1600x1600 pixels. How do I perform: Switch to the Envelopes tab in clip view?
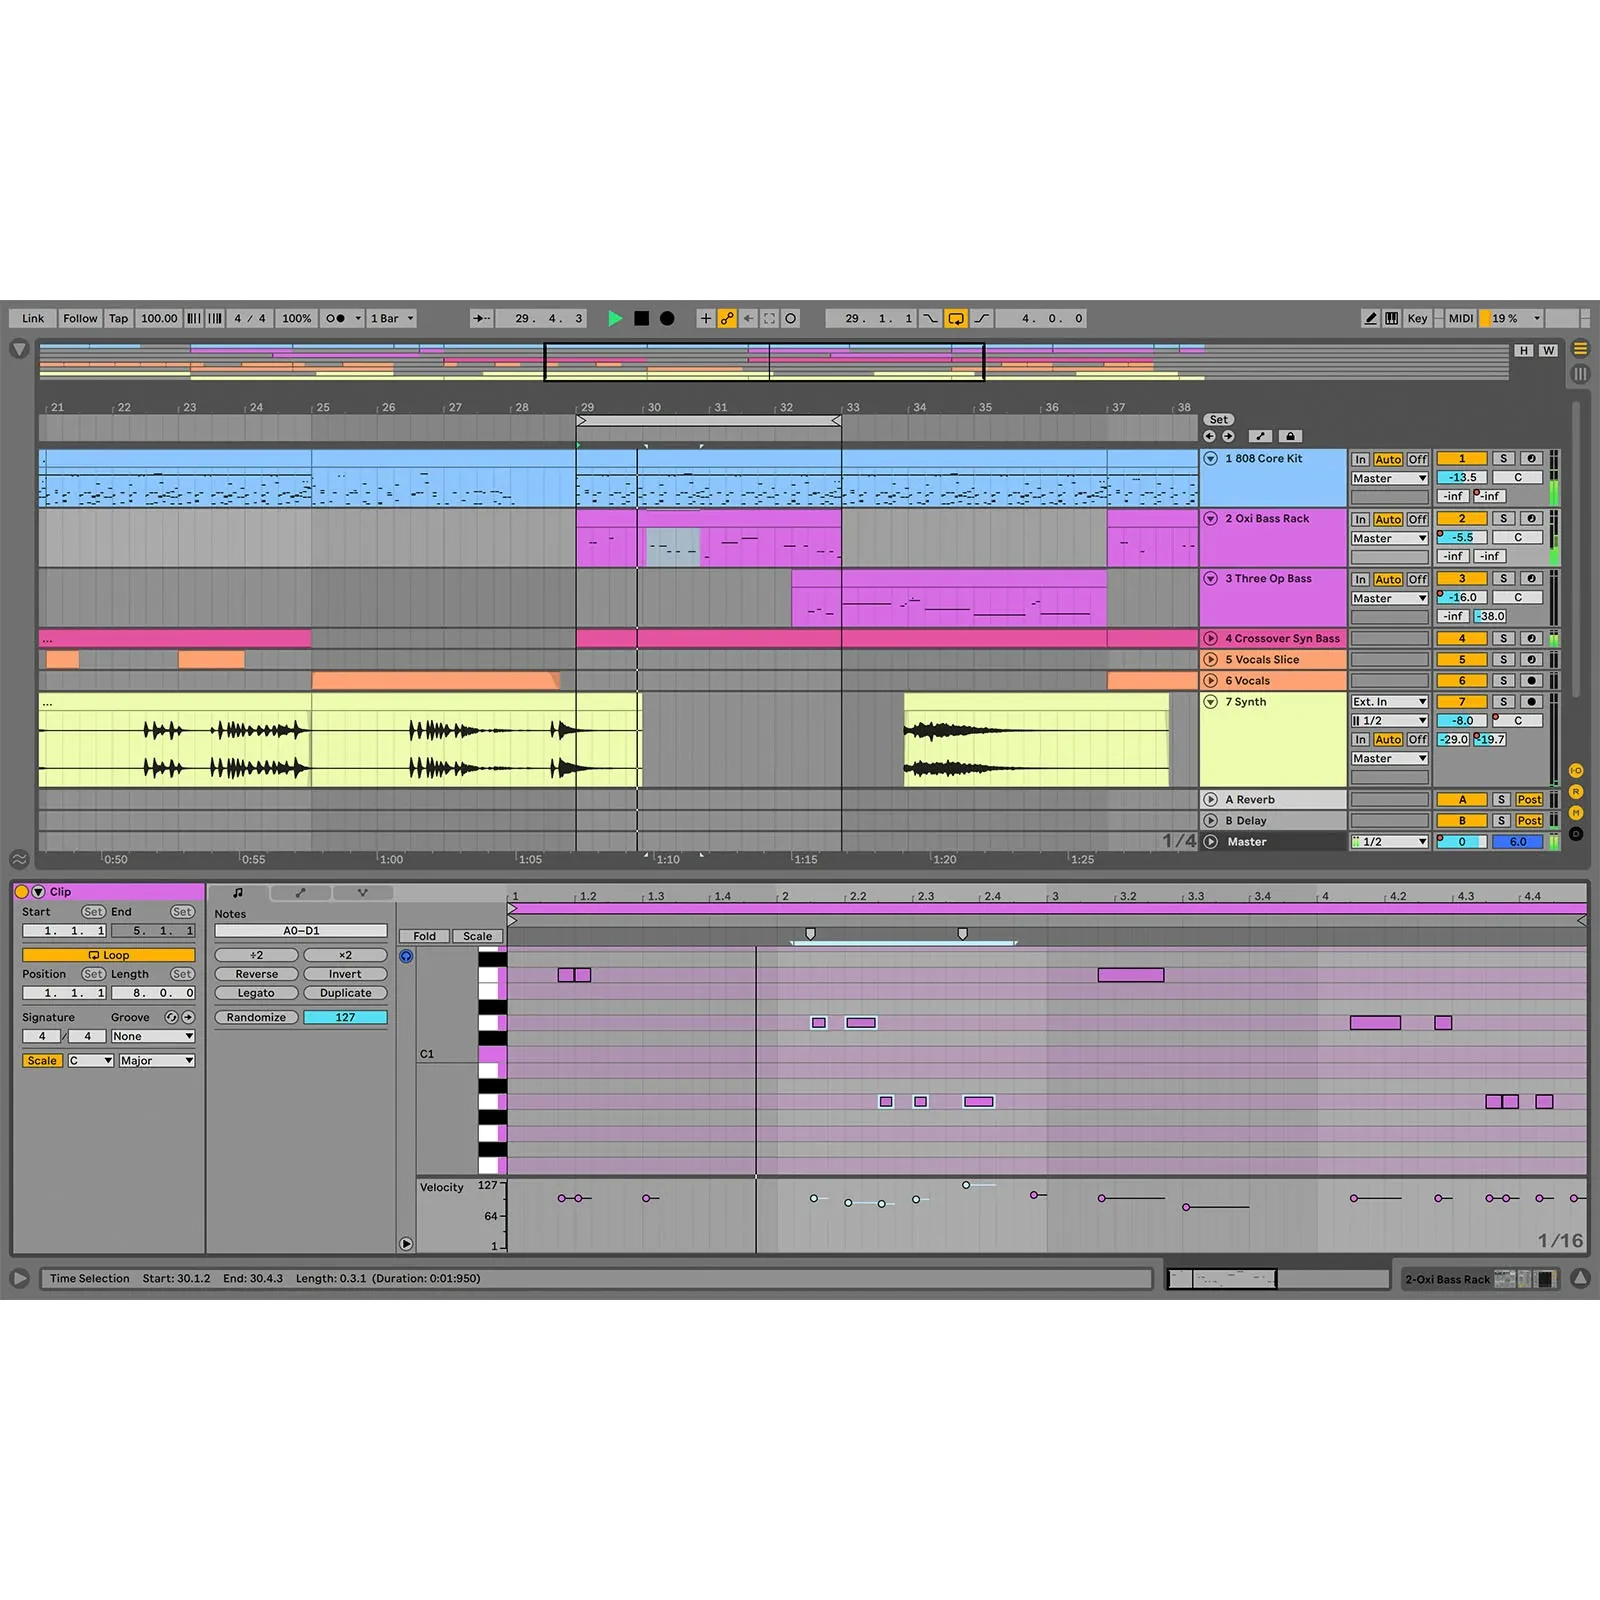[x=300, y=893]
